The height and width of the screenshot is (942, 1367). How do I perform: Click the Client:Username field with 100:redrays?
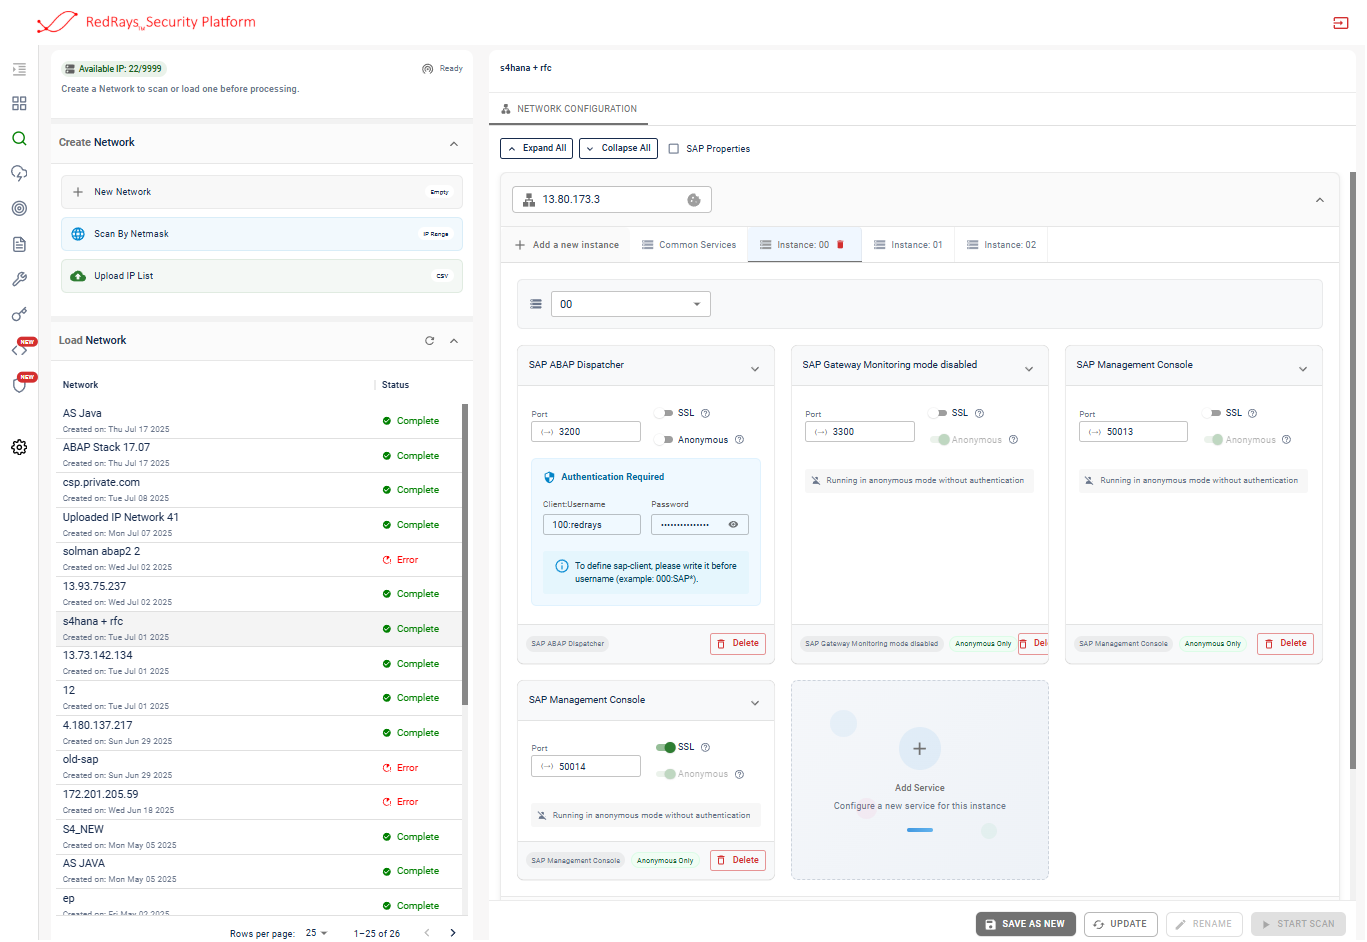pos(592,525)
